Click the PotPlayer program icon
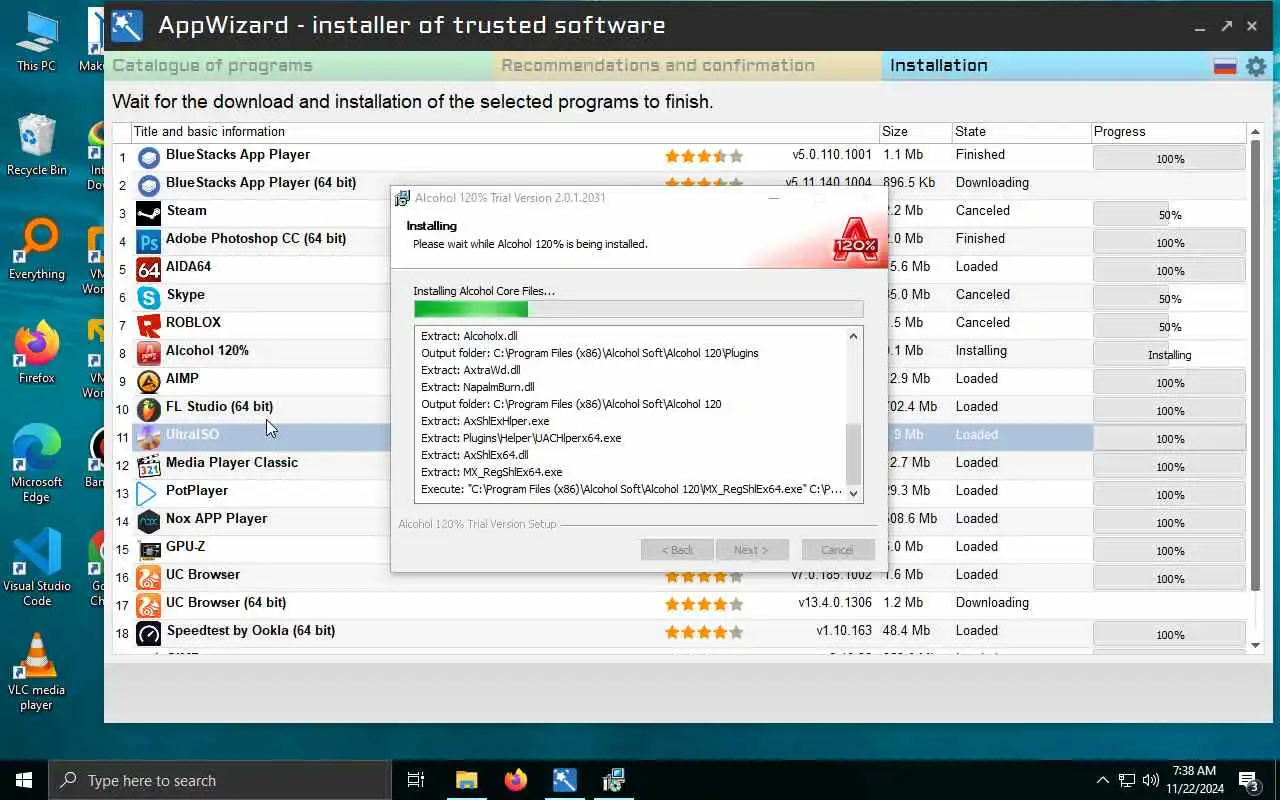Viewport: 1280px width, 800px height. (148, 493)
